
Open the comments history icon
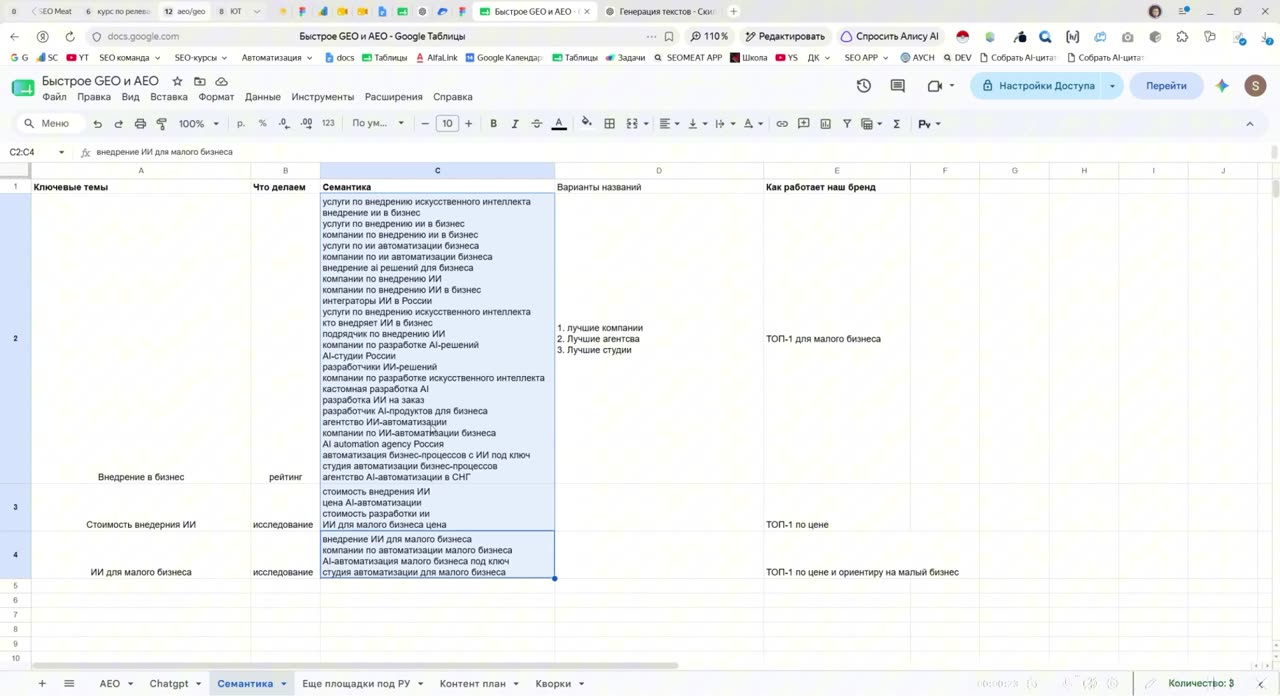(897, 86)
